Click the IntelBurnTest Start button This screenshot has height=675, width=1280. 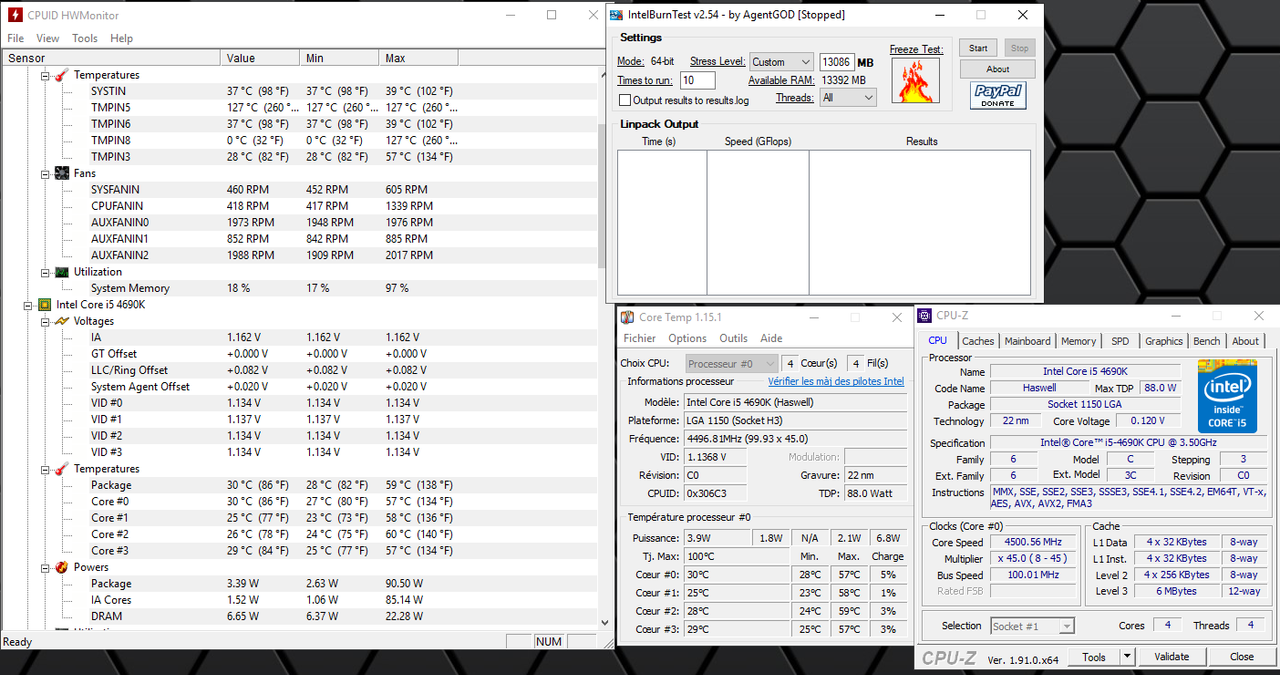click(x=978, y=48)
